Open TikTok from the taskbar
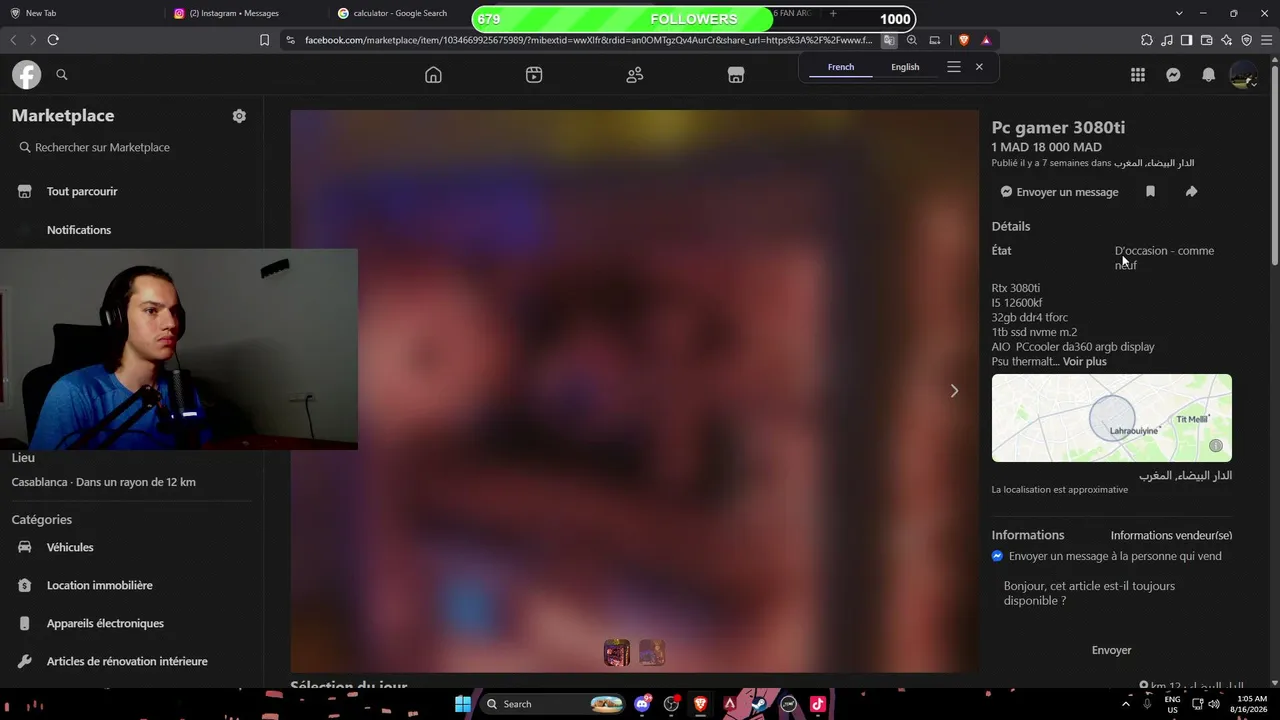Image resolution: width=1280 pixels, height=720 pixels. (817, 704)
